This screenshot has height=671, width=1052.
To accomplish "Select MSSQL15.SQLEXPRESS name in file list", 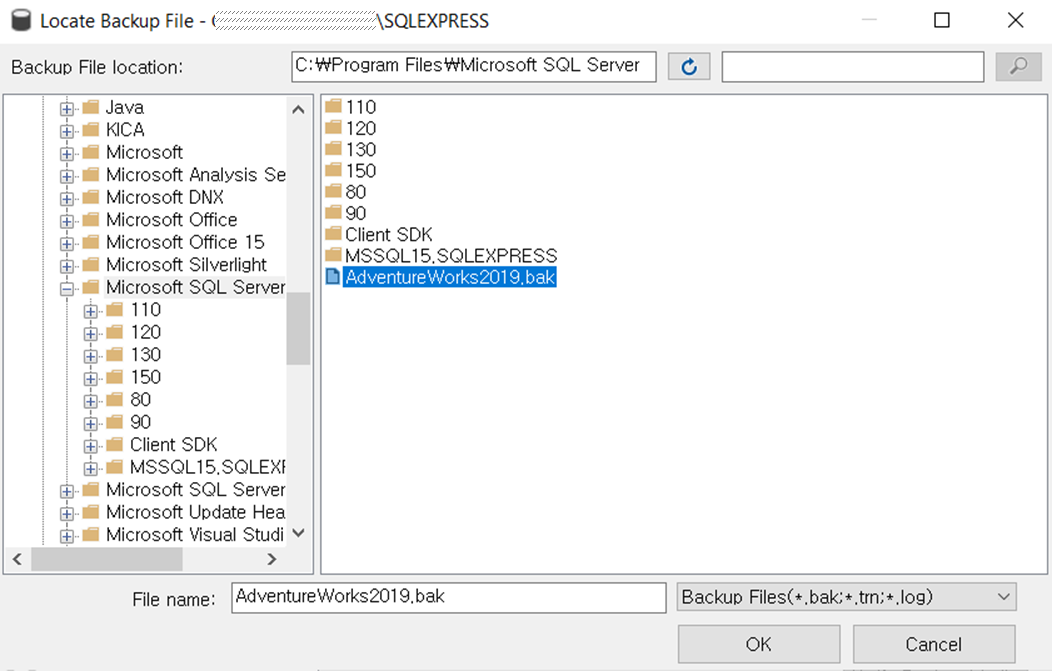I will click(x=451, y=256).
